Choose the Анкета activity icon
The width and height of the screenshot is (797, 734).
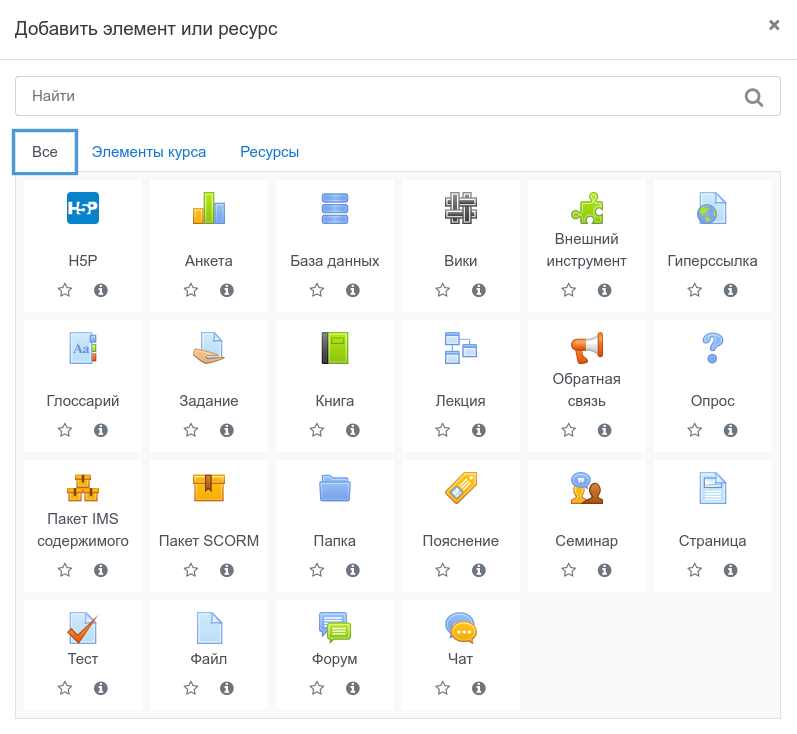(209, 208)
